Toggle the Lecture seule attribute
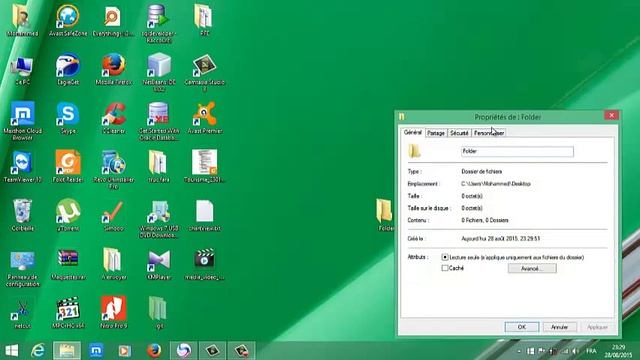This screenshot has width=640, height=360. point(445,258)
